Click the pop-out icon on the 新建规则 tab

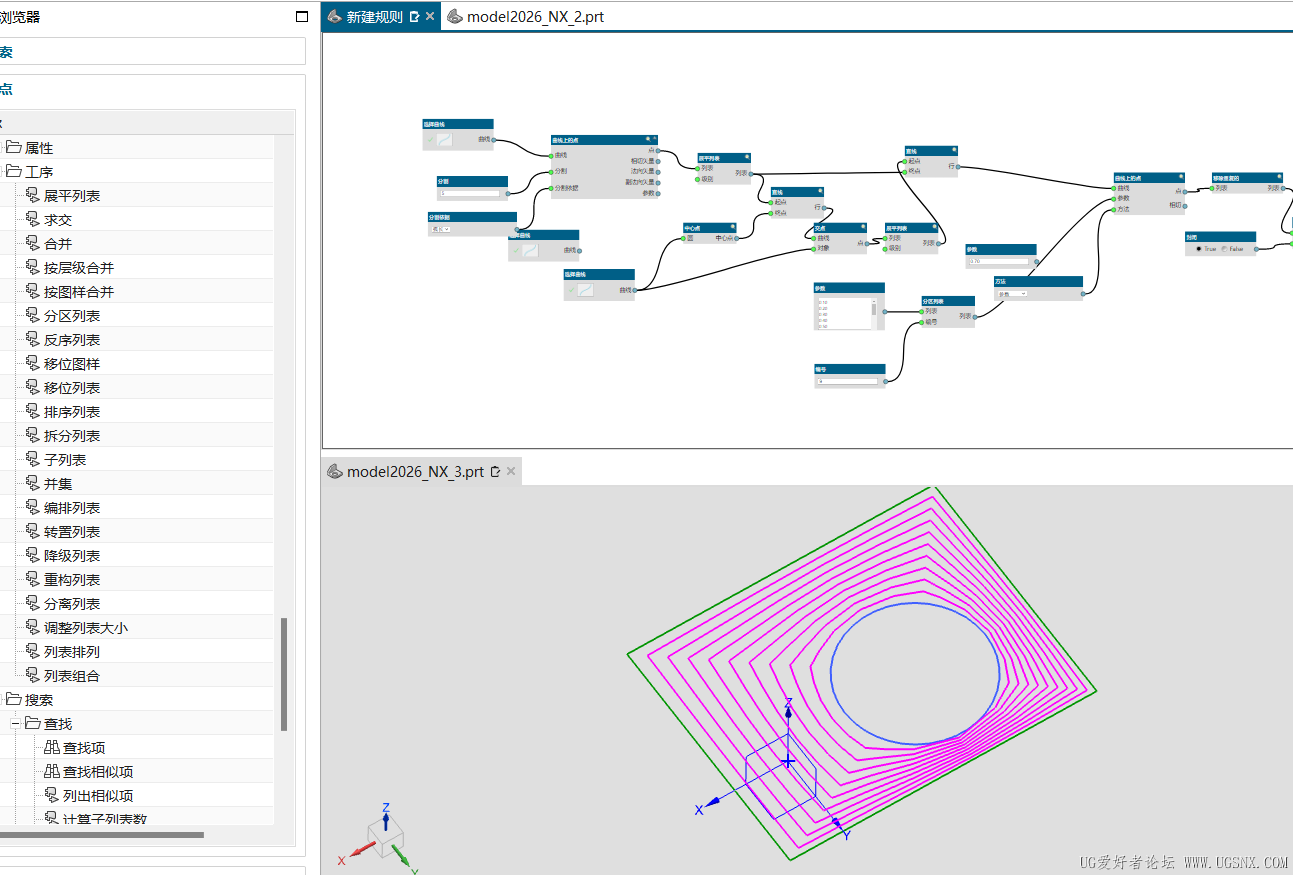point(414,17)
